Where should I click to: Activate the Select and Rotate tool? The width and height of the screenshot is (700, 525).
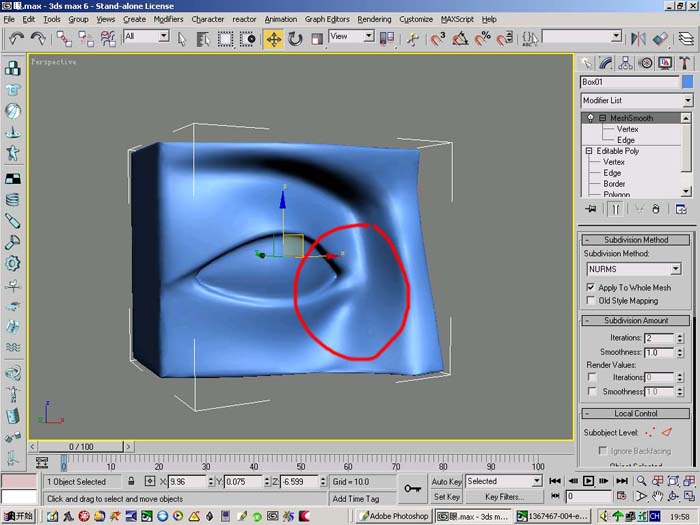point(295,39)
